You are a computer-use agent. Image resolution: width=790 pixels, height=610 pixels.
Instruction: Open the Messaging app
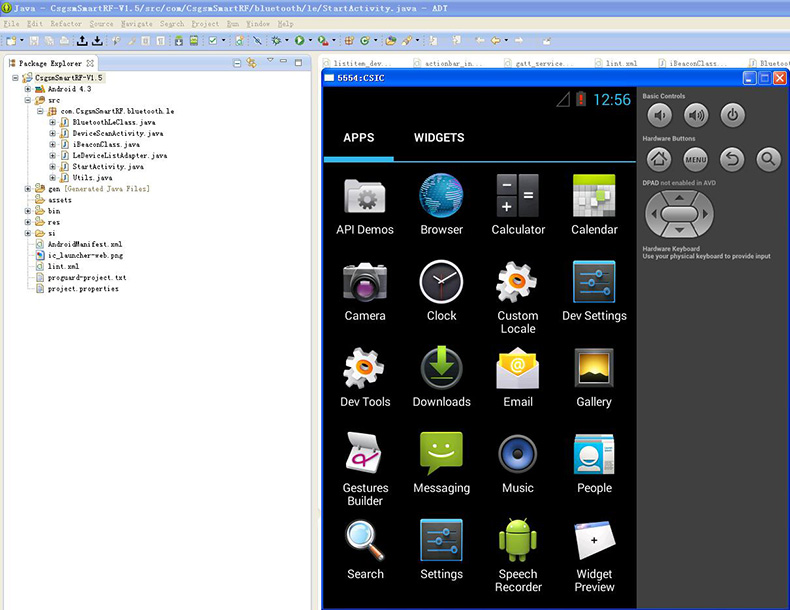pyautogui.click(x=441, y=463)
